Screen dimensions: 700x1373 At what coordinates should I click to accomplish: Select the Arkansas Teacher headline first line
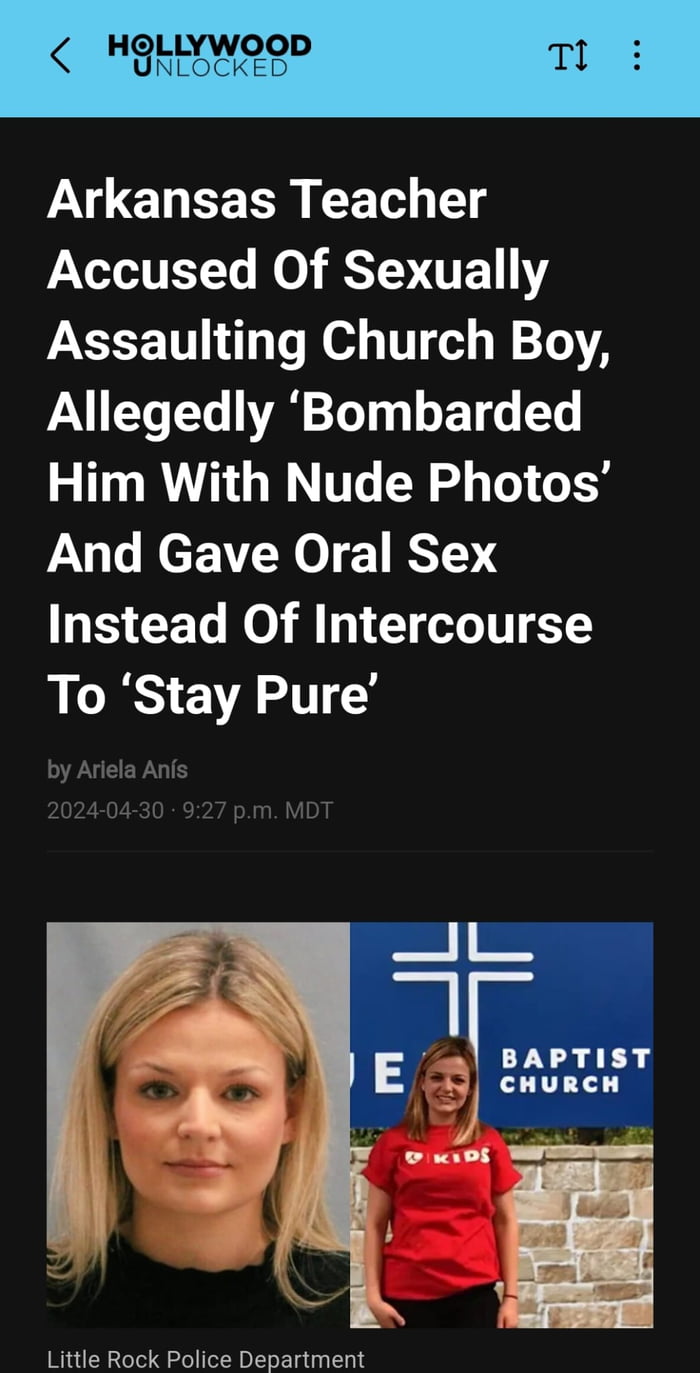click(x=266, y=201)
